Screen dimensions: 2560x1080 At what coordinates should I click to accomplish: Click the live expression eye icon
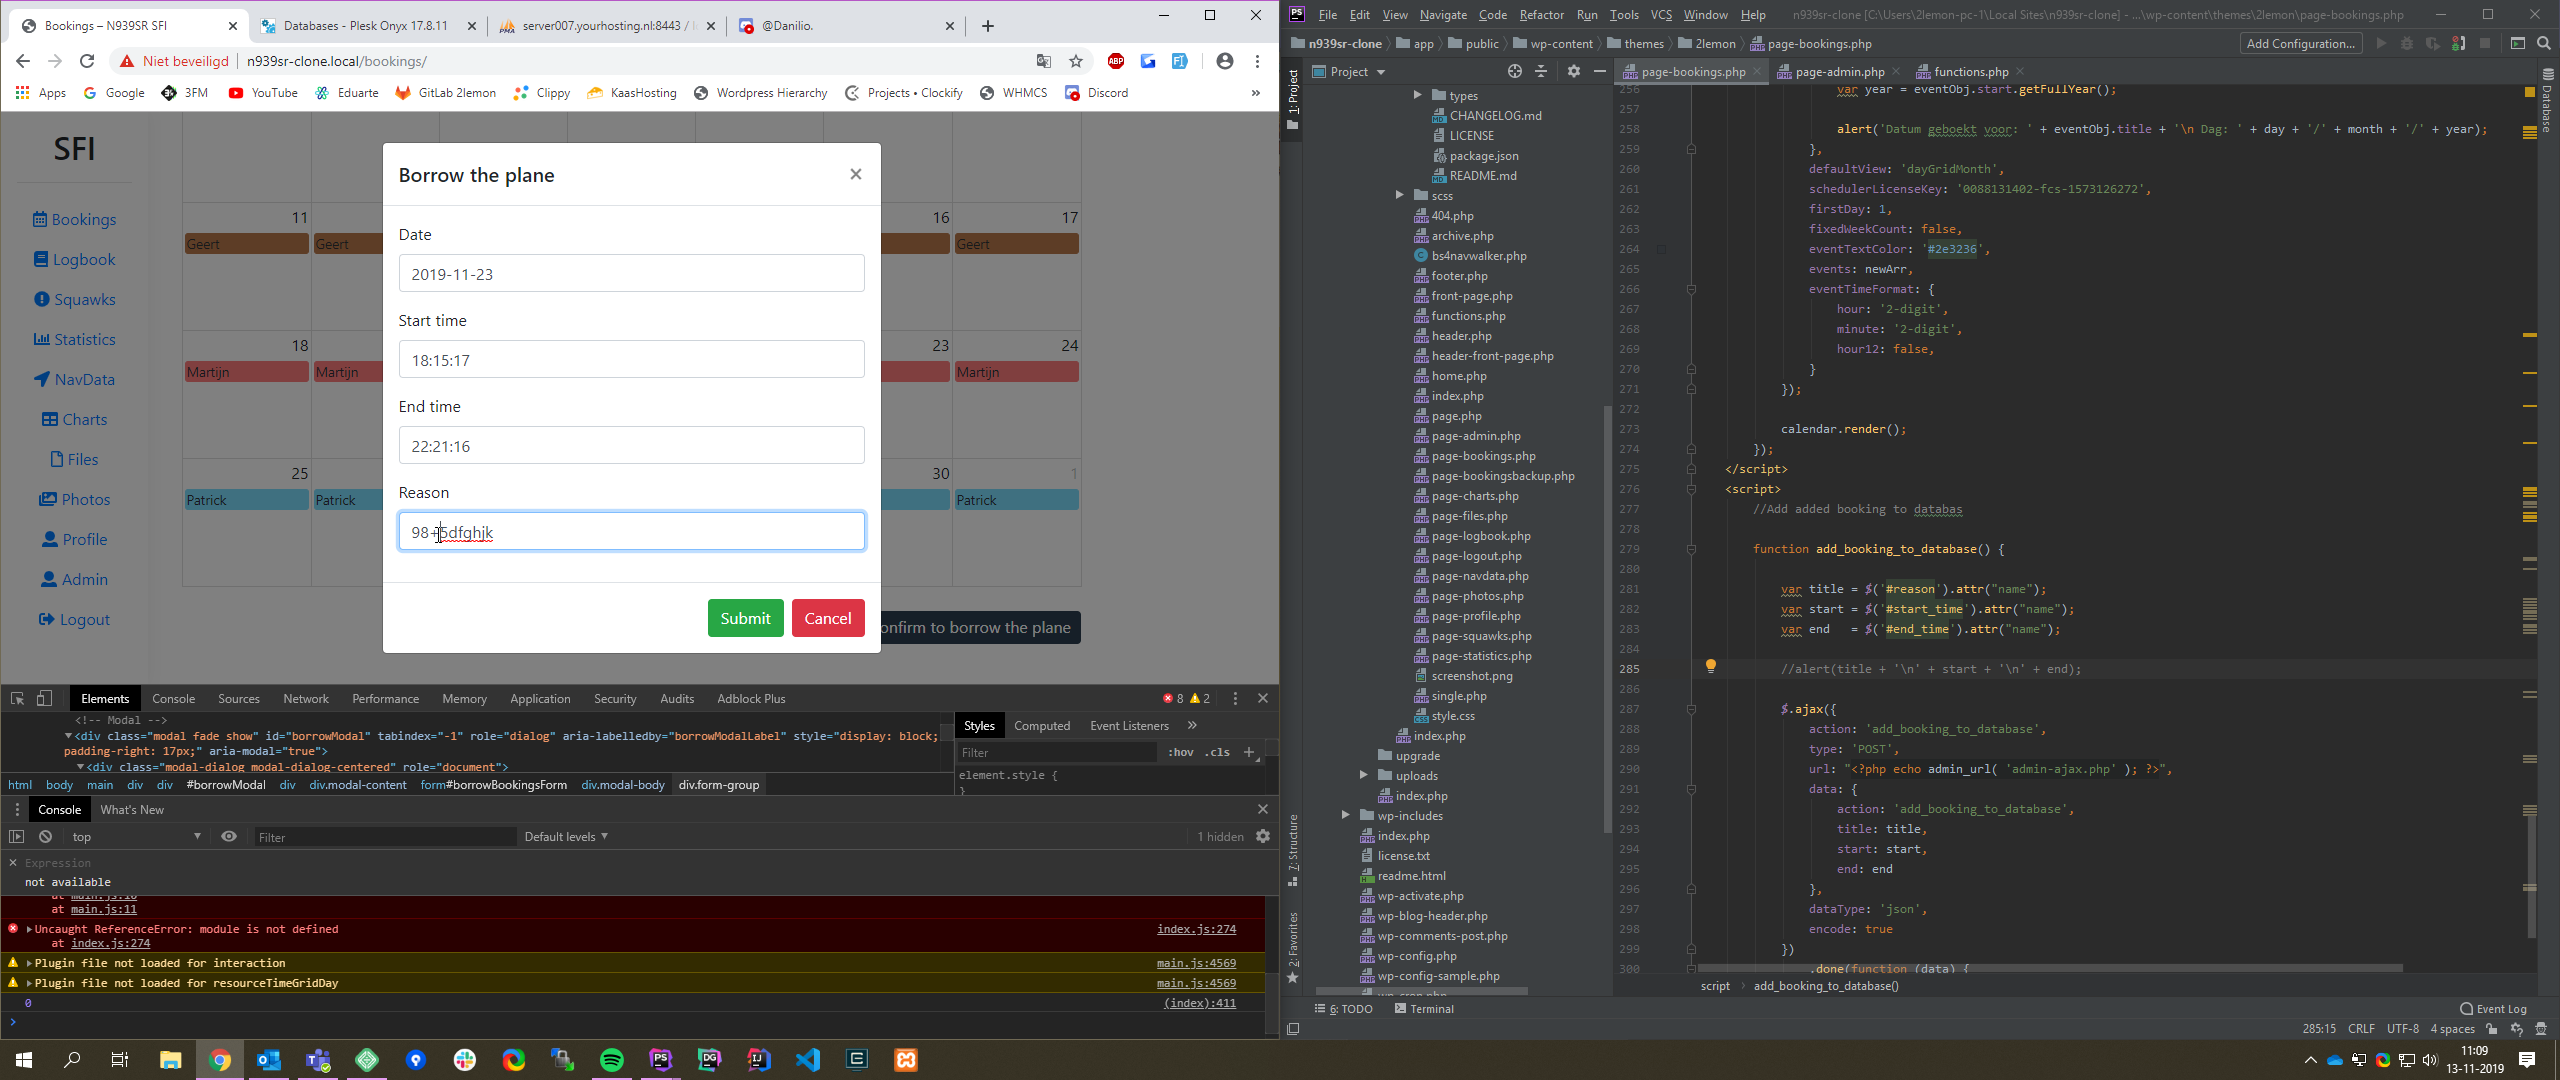point(229,836)
